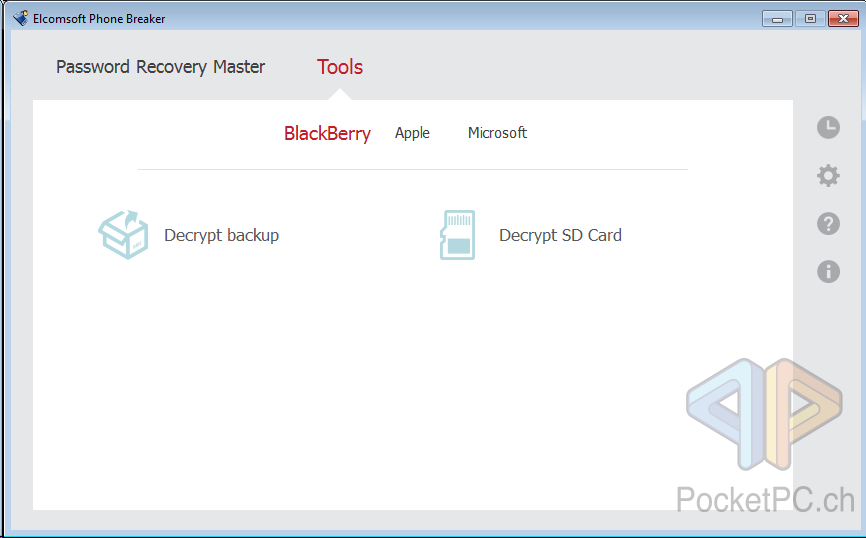The height and width of the screenshot is (538, 866).
Task: Open settings via the gear icon
Action: 828,176
